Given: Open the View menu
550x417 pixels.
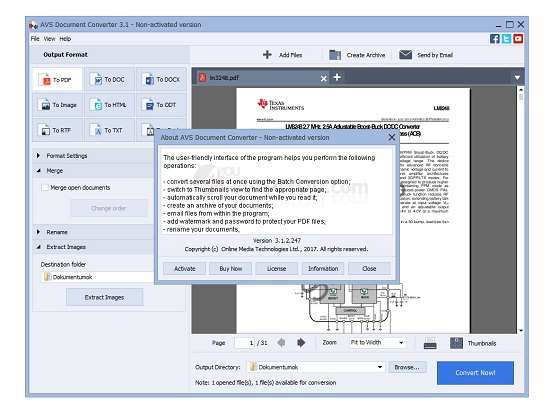Looking at the screenshot, I should pos(49,39).
